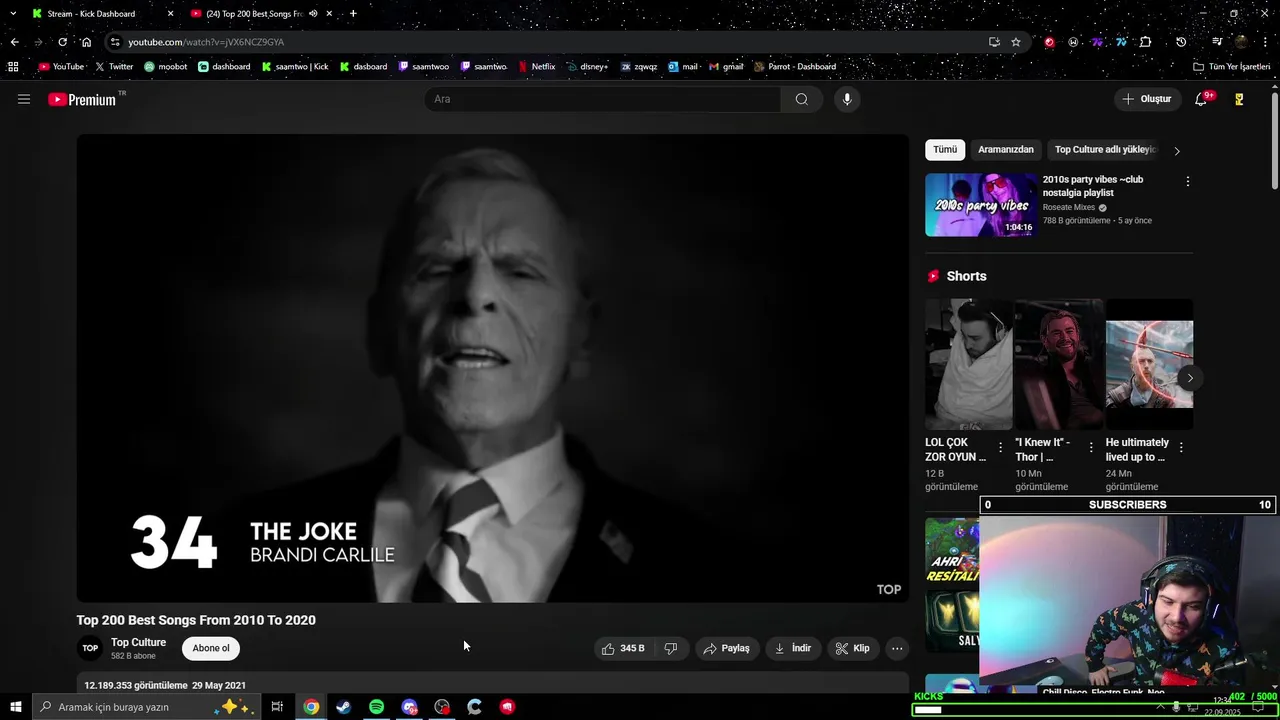Open Top Culture channel name link

click(138, 643)
